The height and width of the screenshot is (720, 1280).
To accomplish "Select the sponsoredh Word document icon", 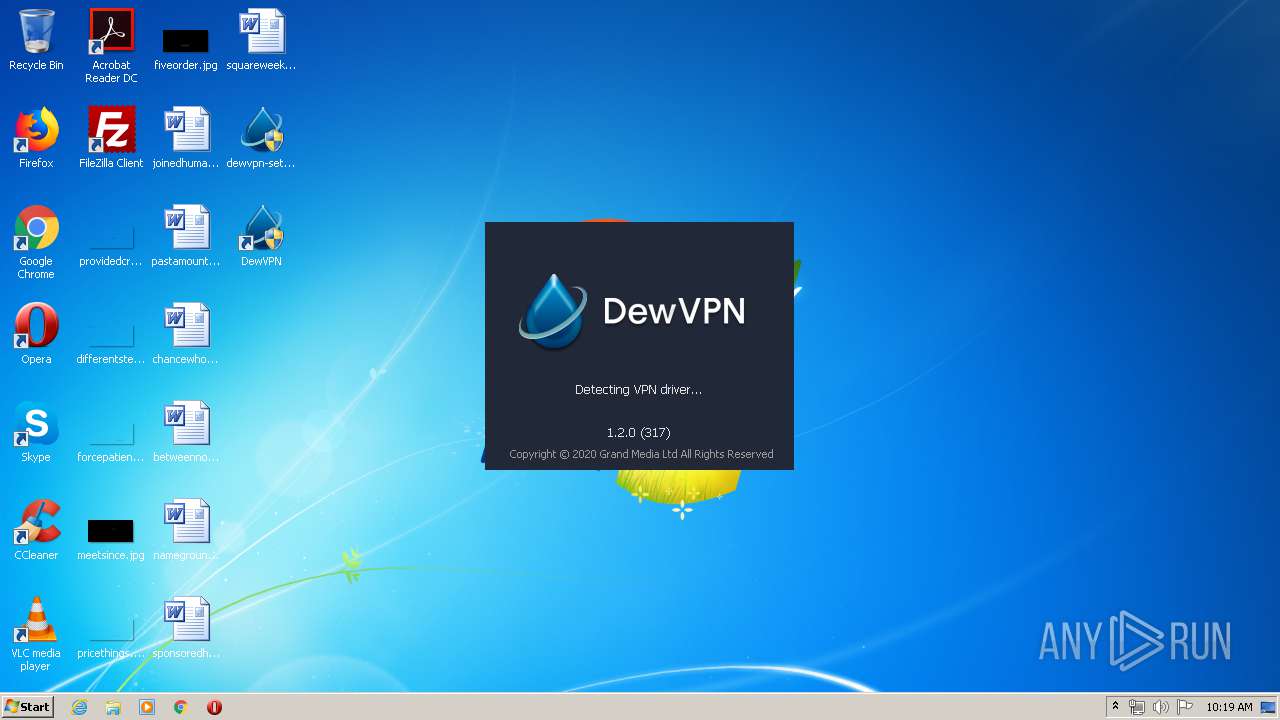I will (186, 628).
